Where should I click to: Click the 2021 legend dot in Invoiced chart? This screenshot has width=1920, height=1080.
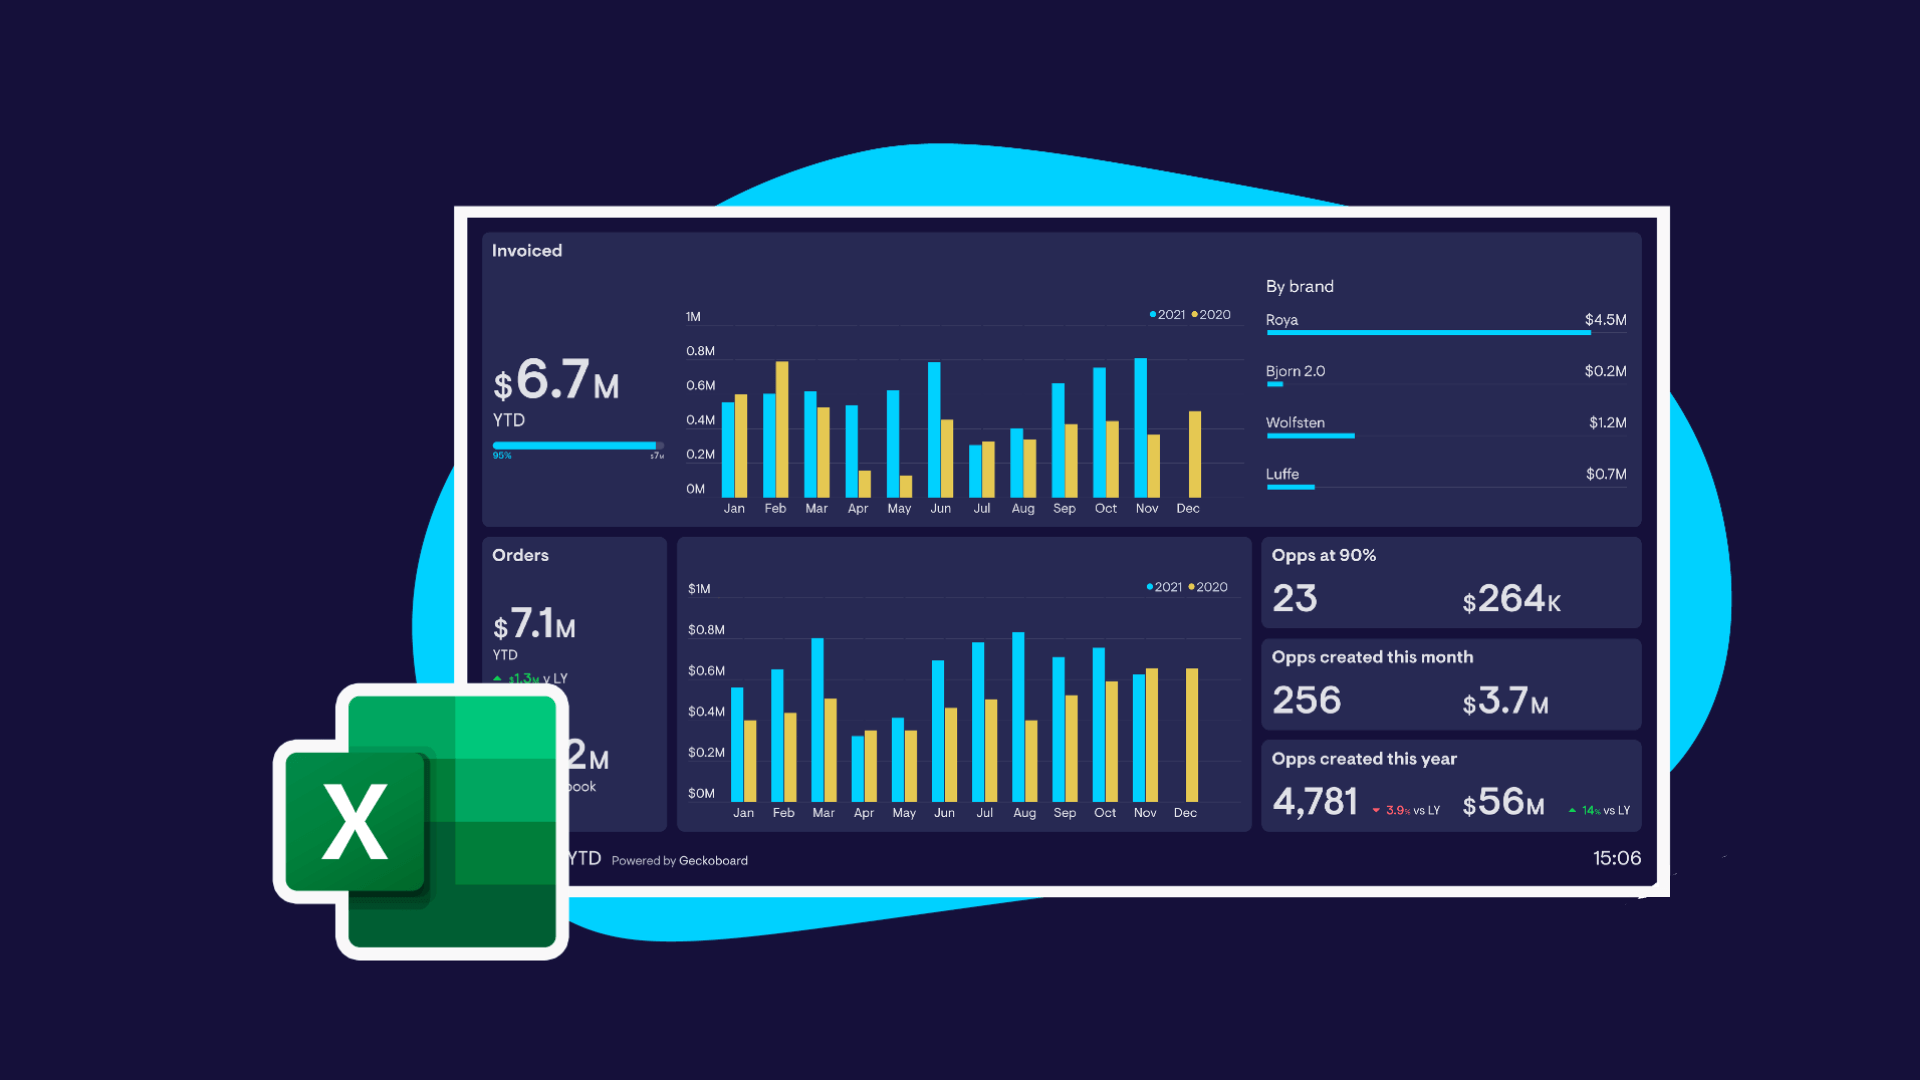[1152, 315]
